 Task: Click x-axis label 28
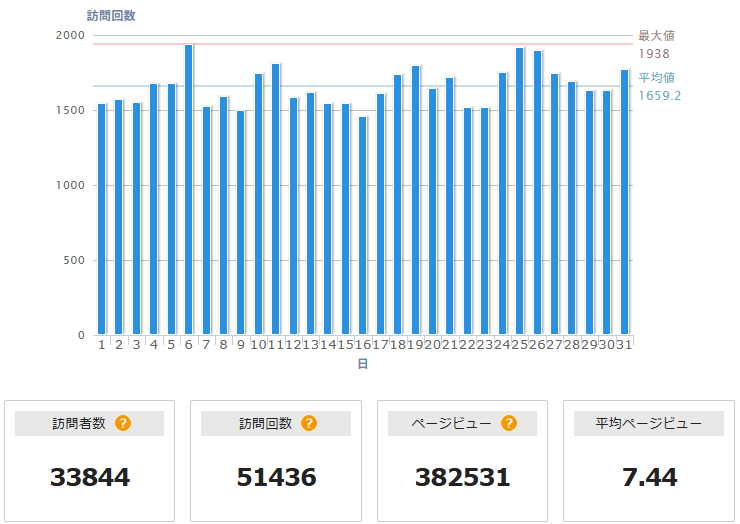572,345
